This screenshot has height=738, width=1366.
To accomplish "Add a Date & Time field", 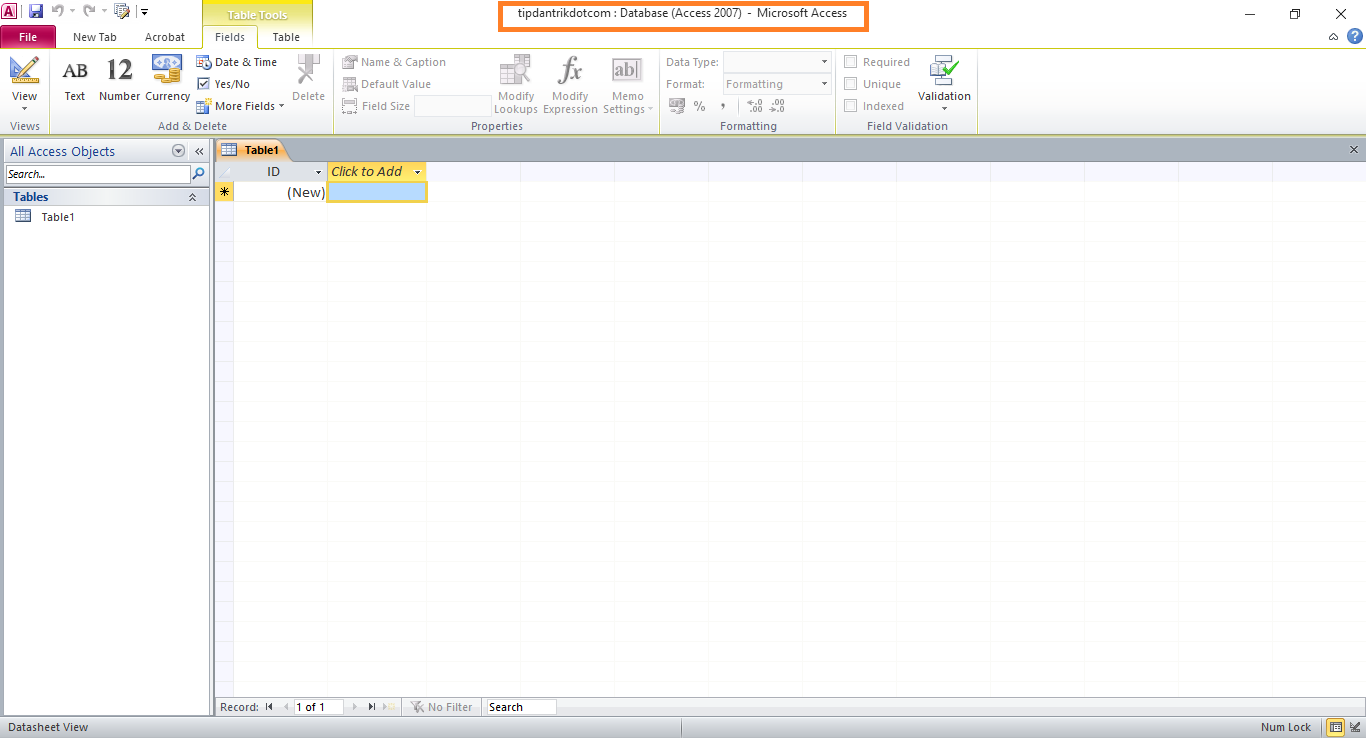I will click(237, 62).
